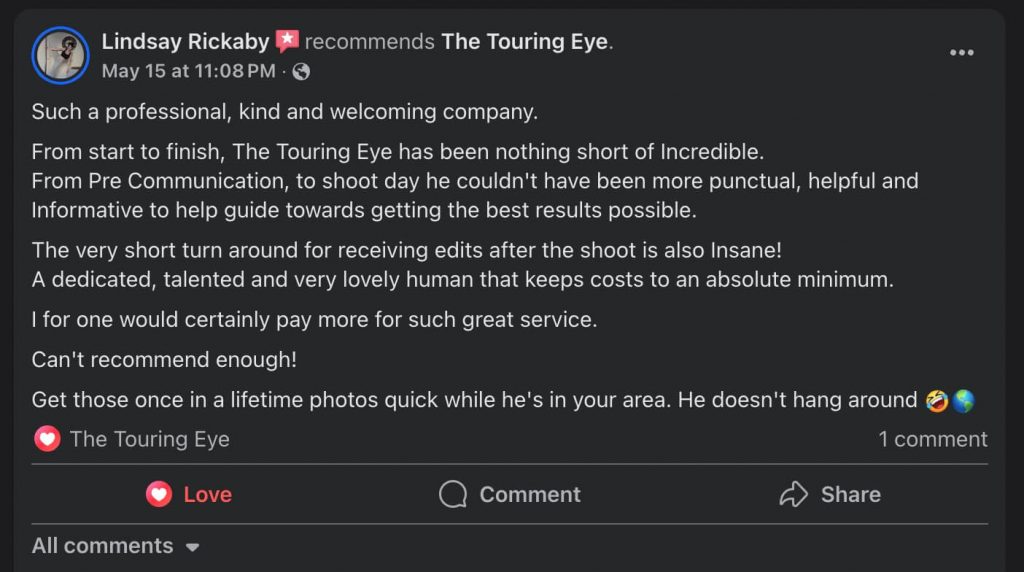Open the 1 comment link
1024x572 pixels.
click(x=932, y=439)
